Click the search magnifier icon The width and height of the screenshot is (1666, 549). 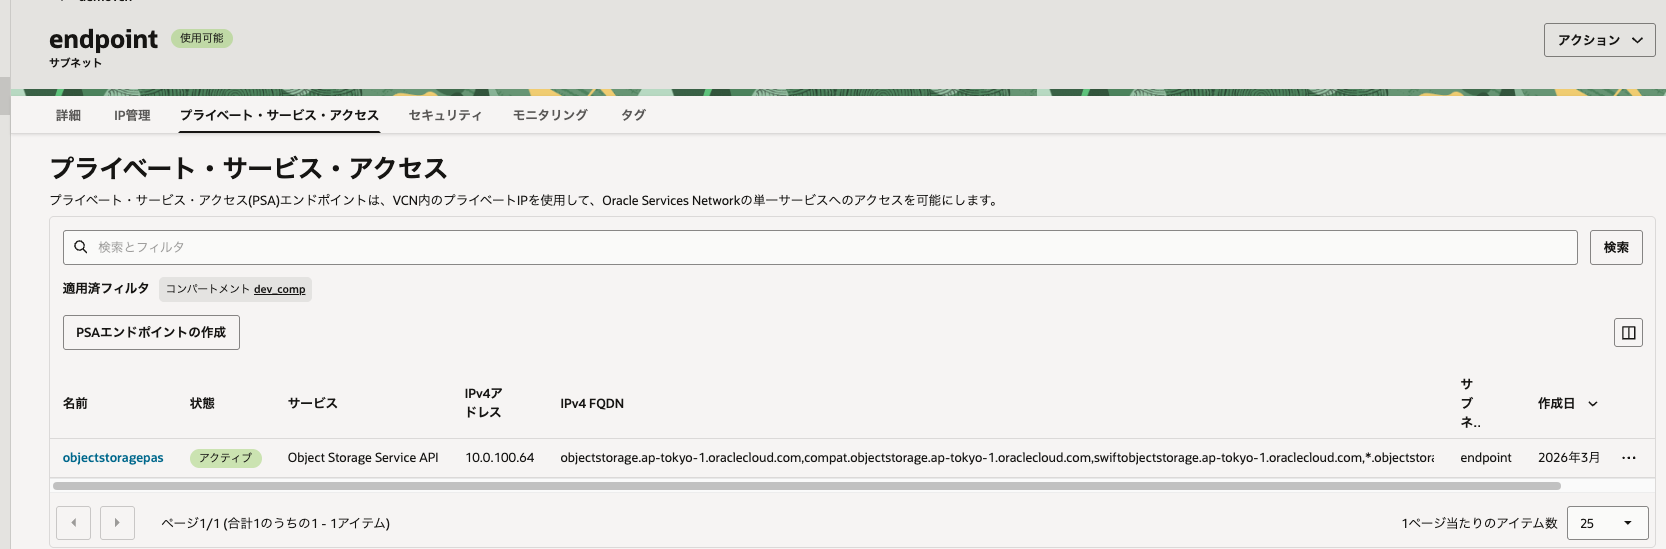[81, 247]
